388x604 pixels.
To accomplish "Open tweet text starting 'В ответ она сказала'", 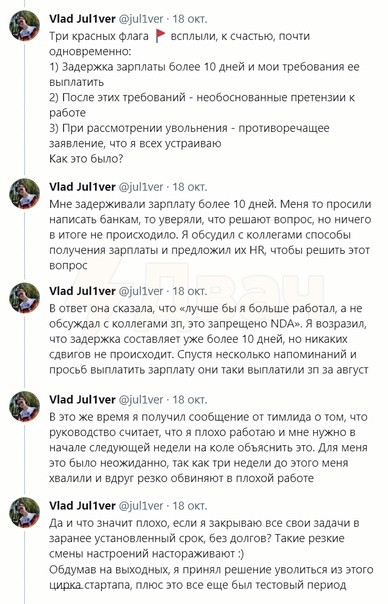I will (209, 339).
